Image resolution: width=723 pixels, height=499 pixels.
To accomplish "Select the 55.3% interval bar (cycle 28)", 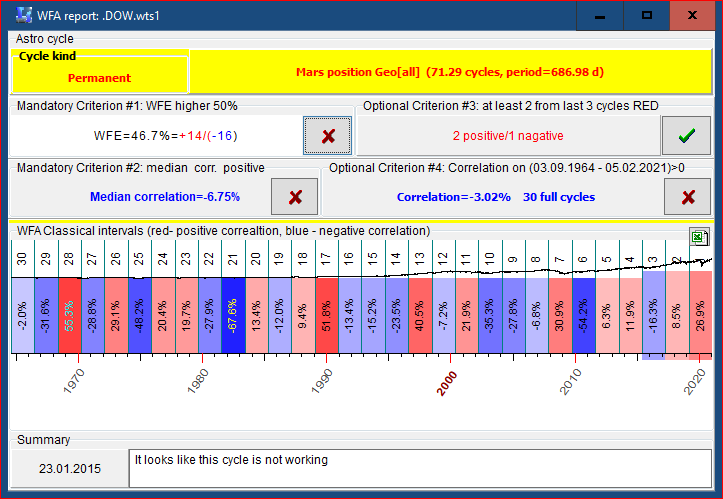I will coord(70,315).
